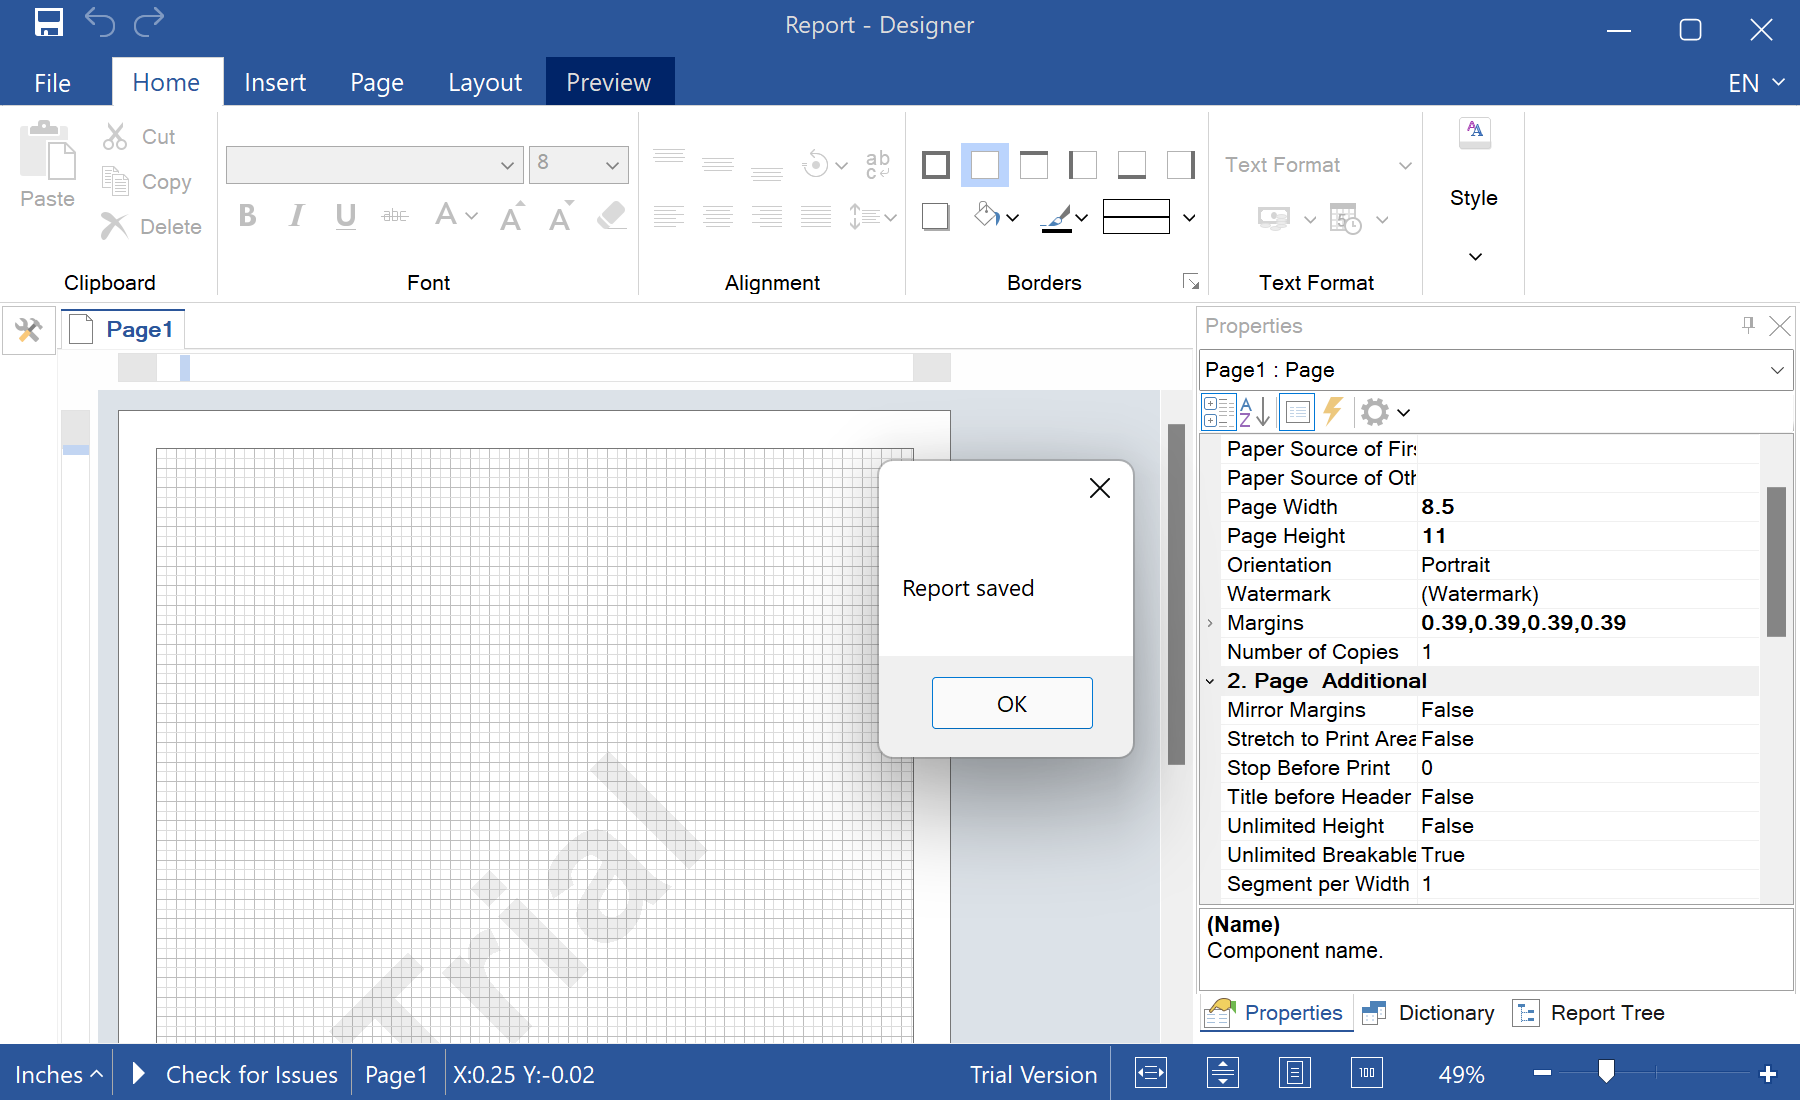This screenshot has height=1100, width=1800.
Task: Click the shrink font size icon
Action: coord(560,216)
